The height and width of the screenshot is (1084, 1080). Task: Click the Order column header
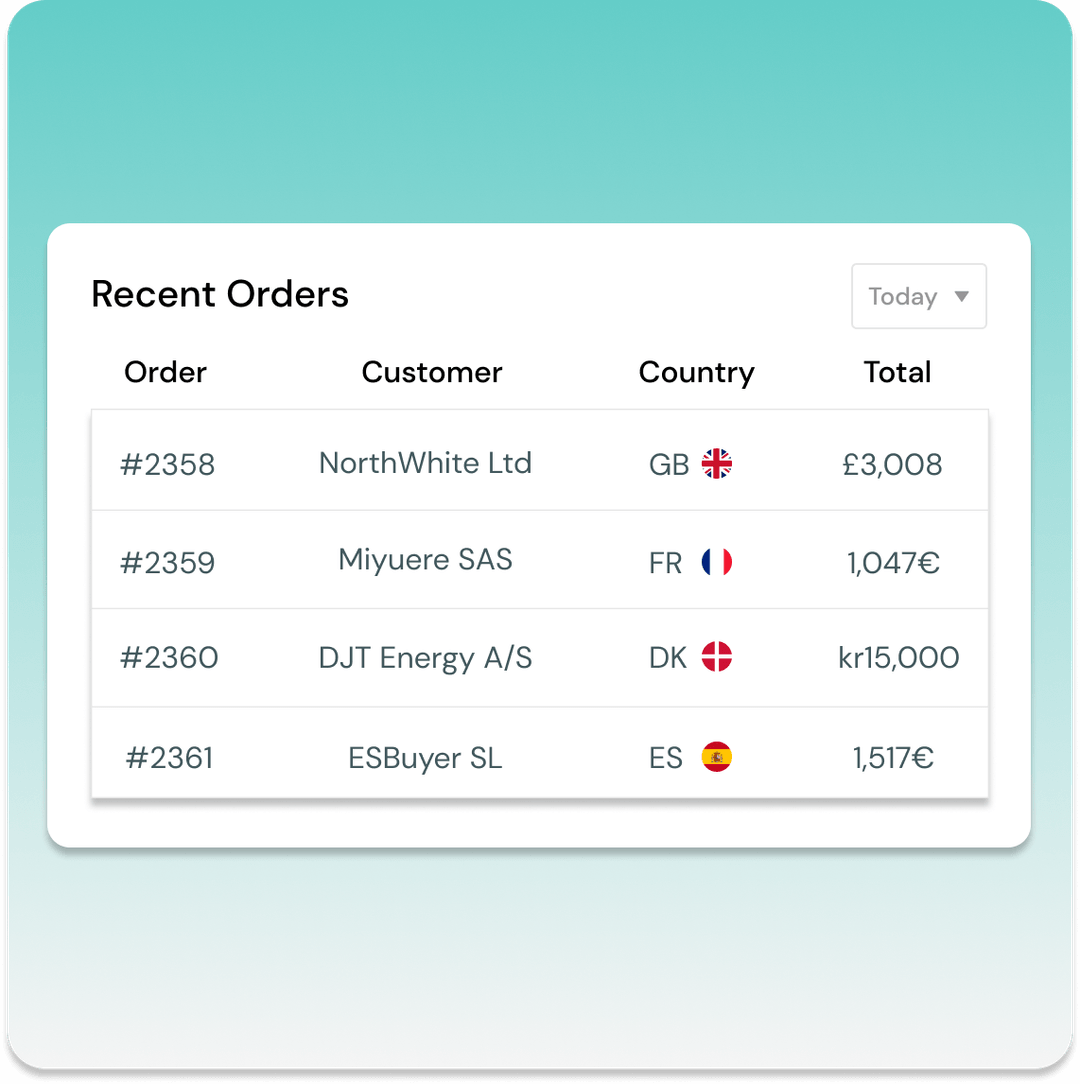pyautogui.click(x=165, y=372)
